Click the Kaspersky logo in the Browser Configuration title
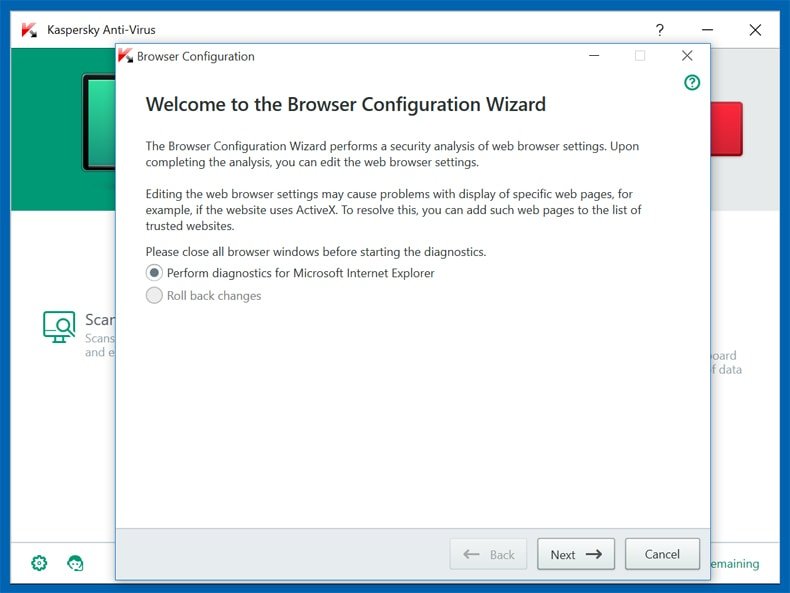 pos(125,55)
